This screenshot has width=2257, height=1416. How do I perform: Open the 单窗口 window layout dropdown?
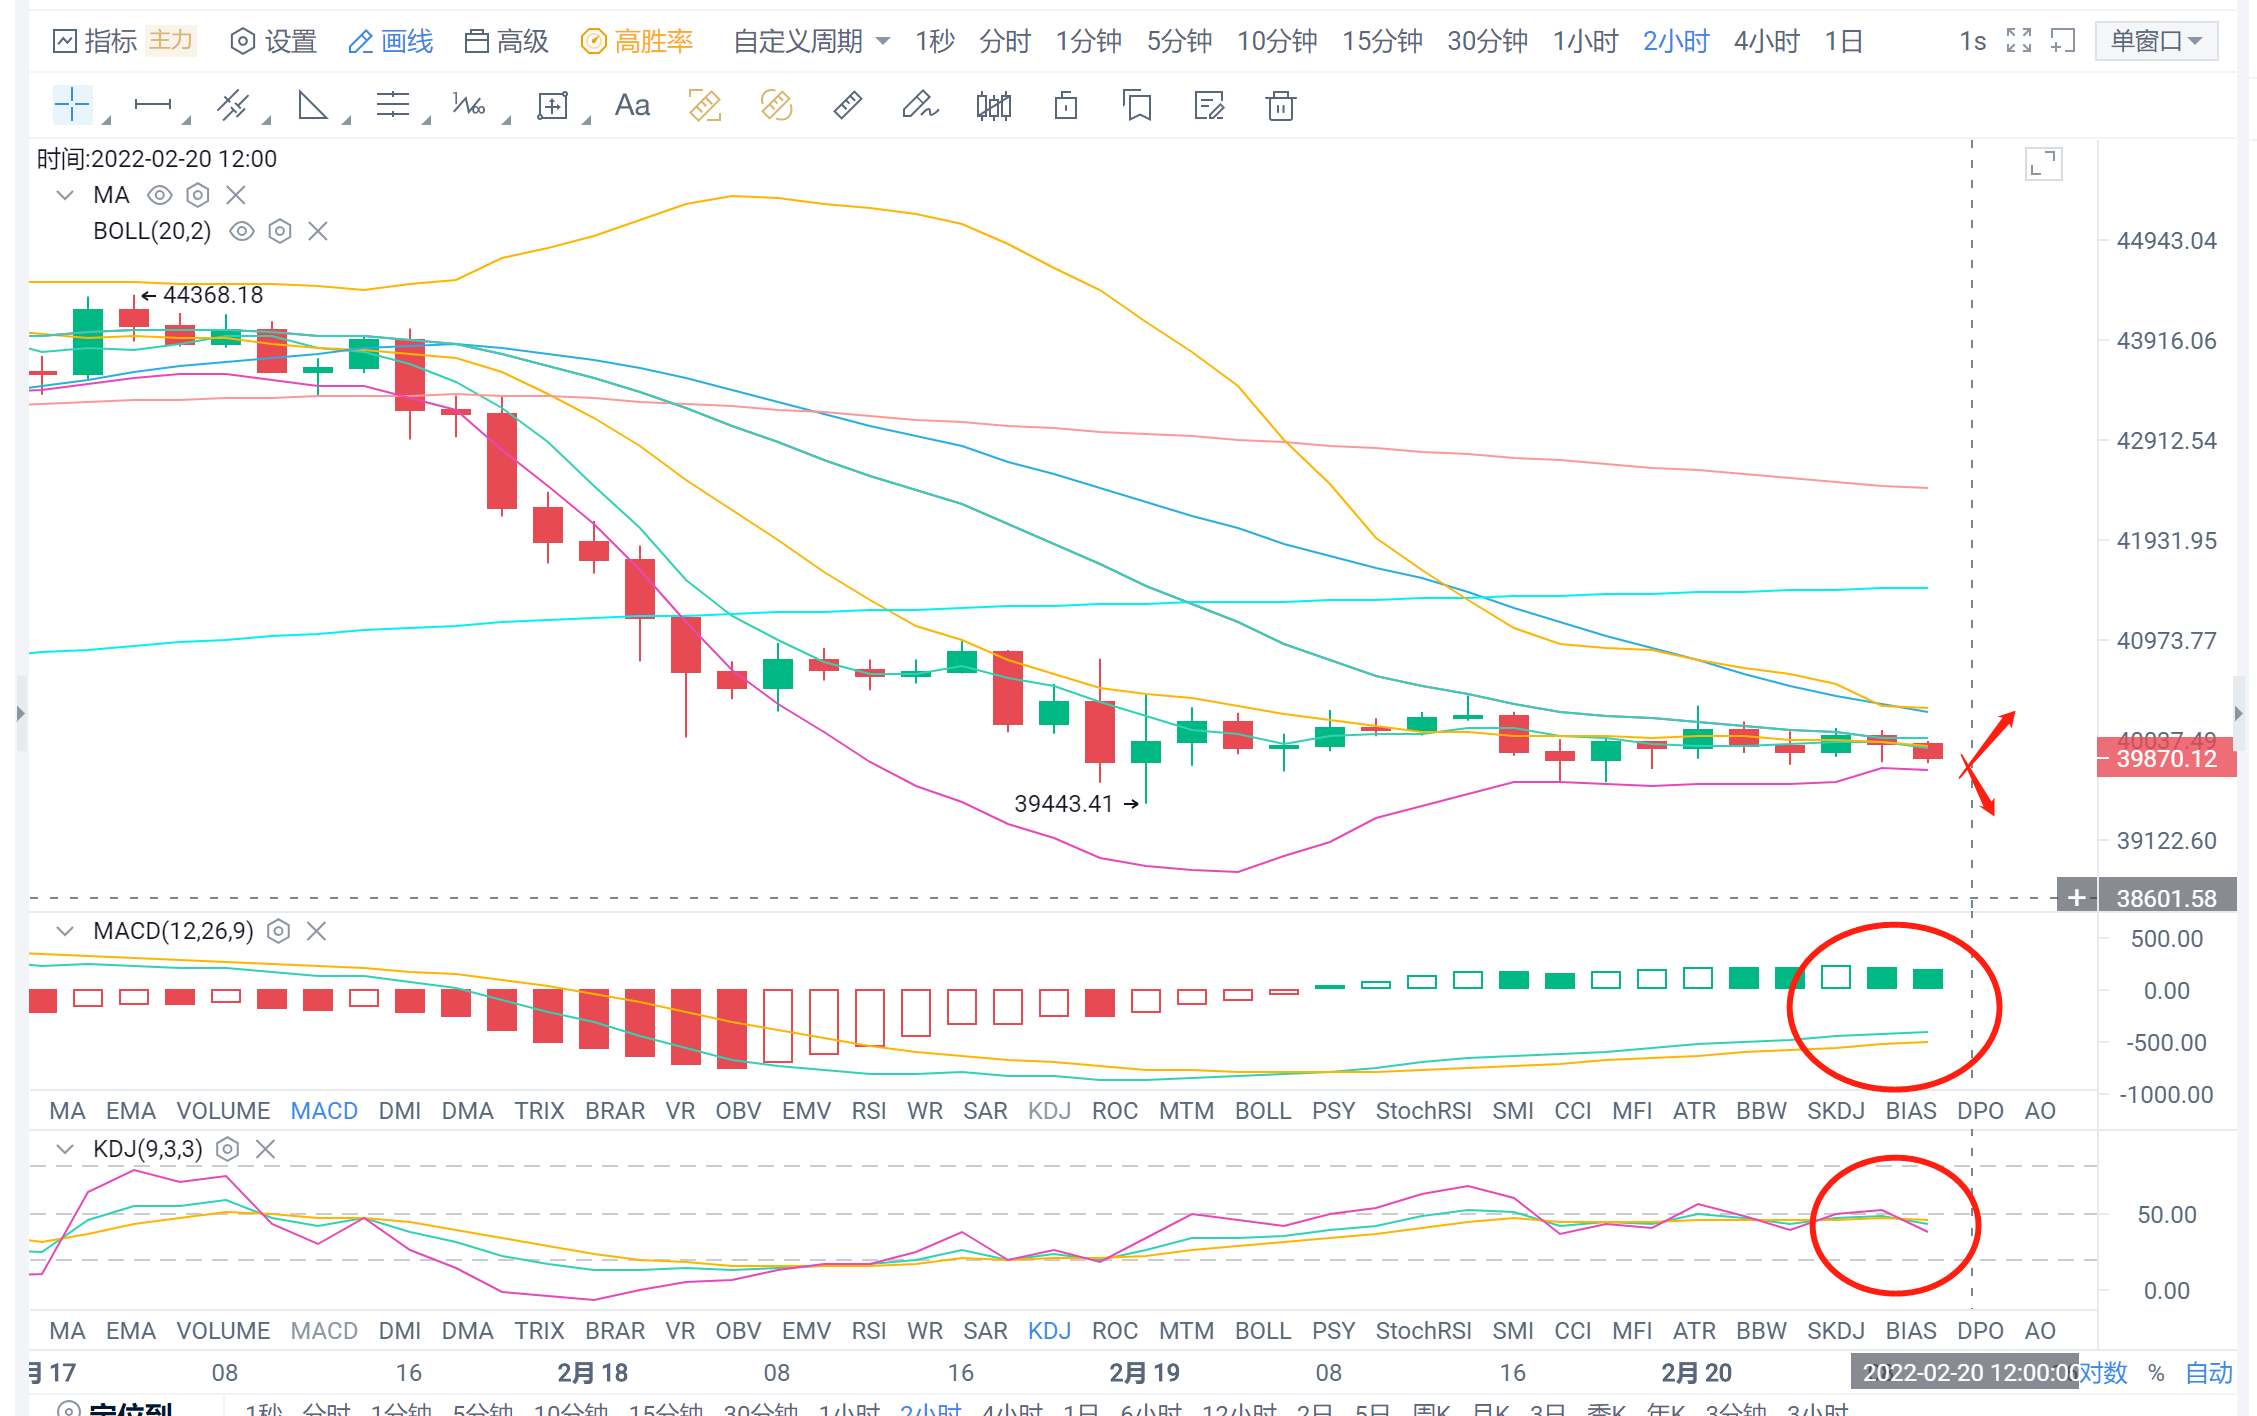point(2155,41)
